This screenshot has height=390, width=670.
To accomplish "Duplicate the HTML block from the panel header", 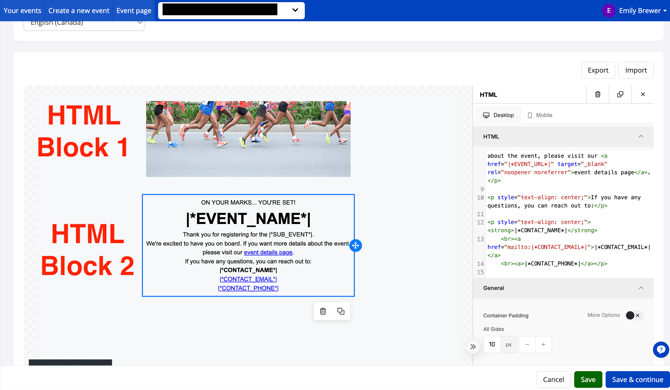I will point(620,94).
